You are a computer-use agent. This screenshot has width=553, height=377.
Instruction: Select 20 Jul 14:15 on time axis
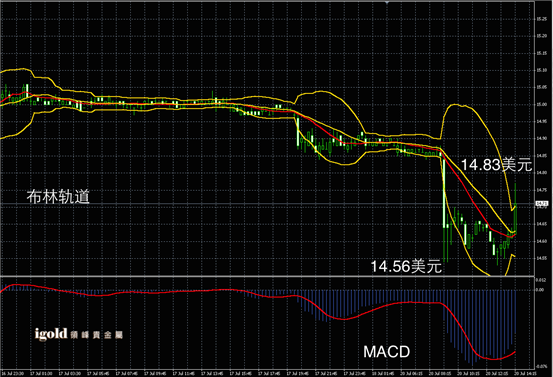point(525,373)
